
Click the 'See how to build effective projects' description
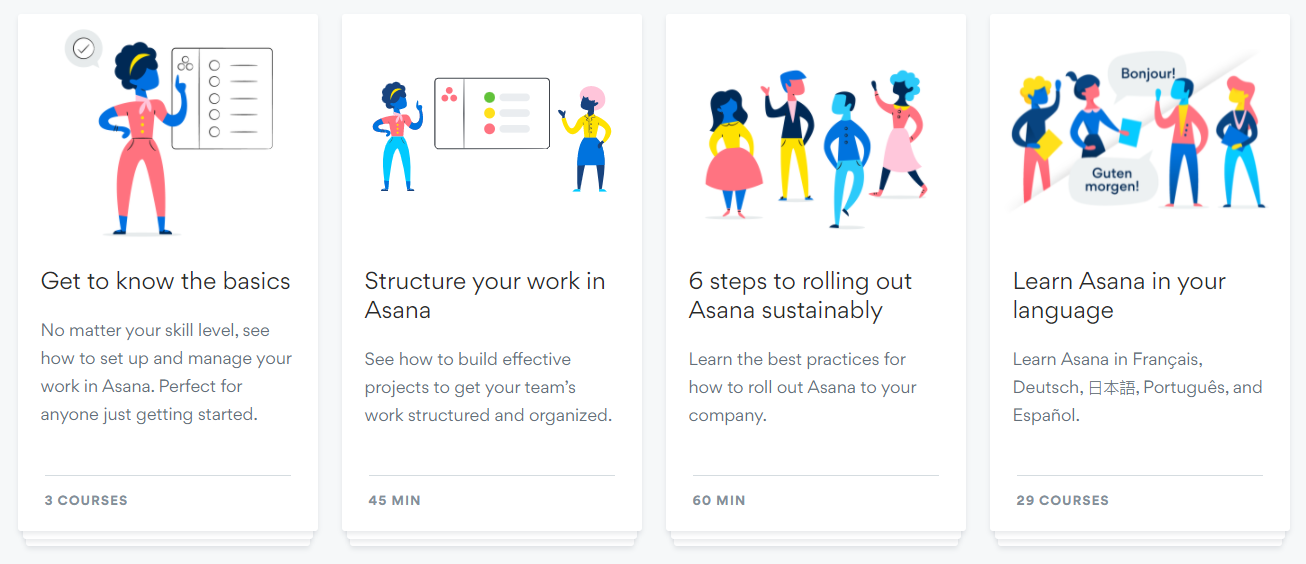pyautogui.click(x=488, y=387)
